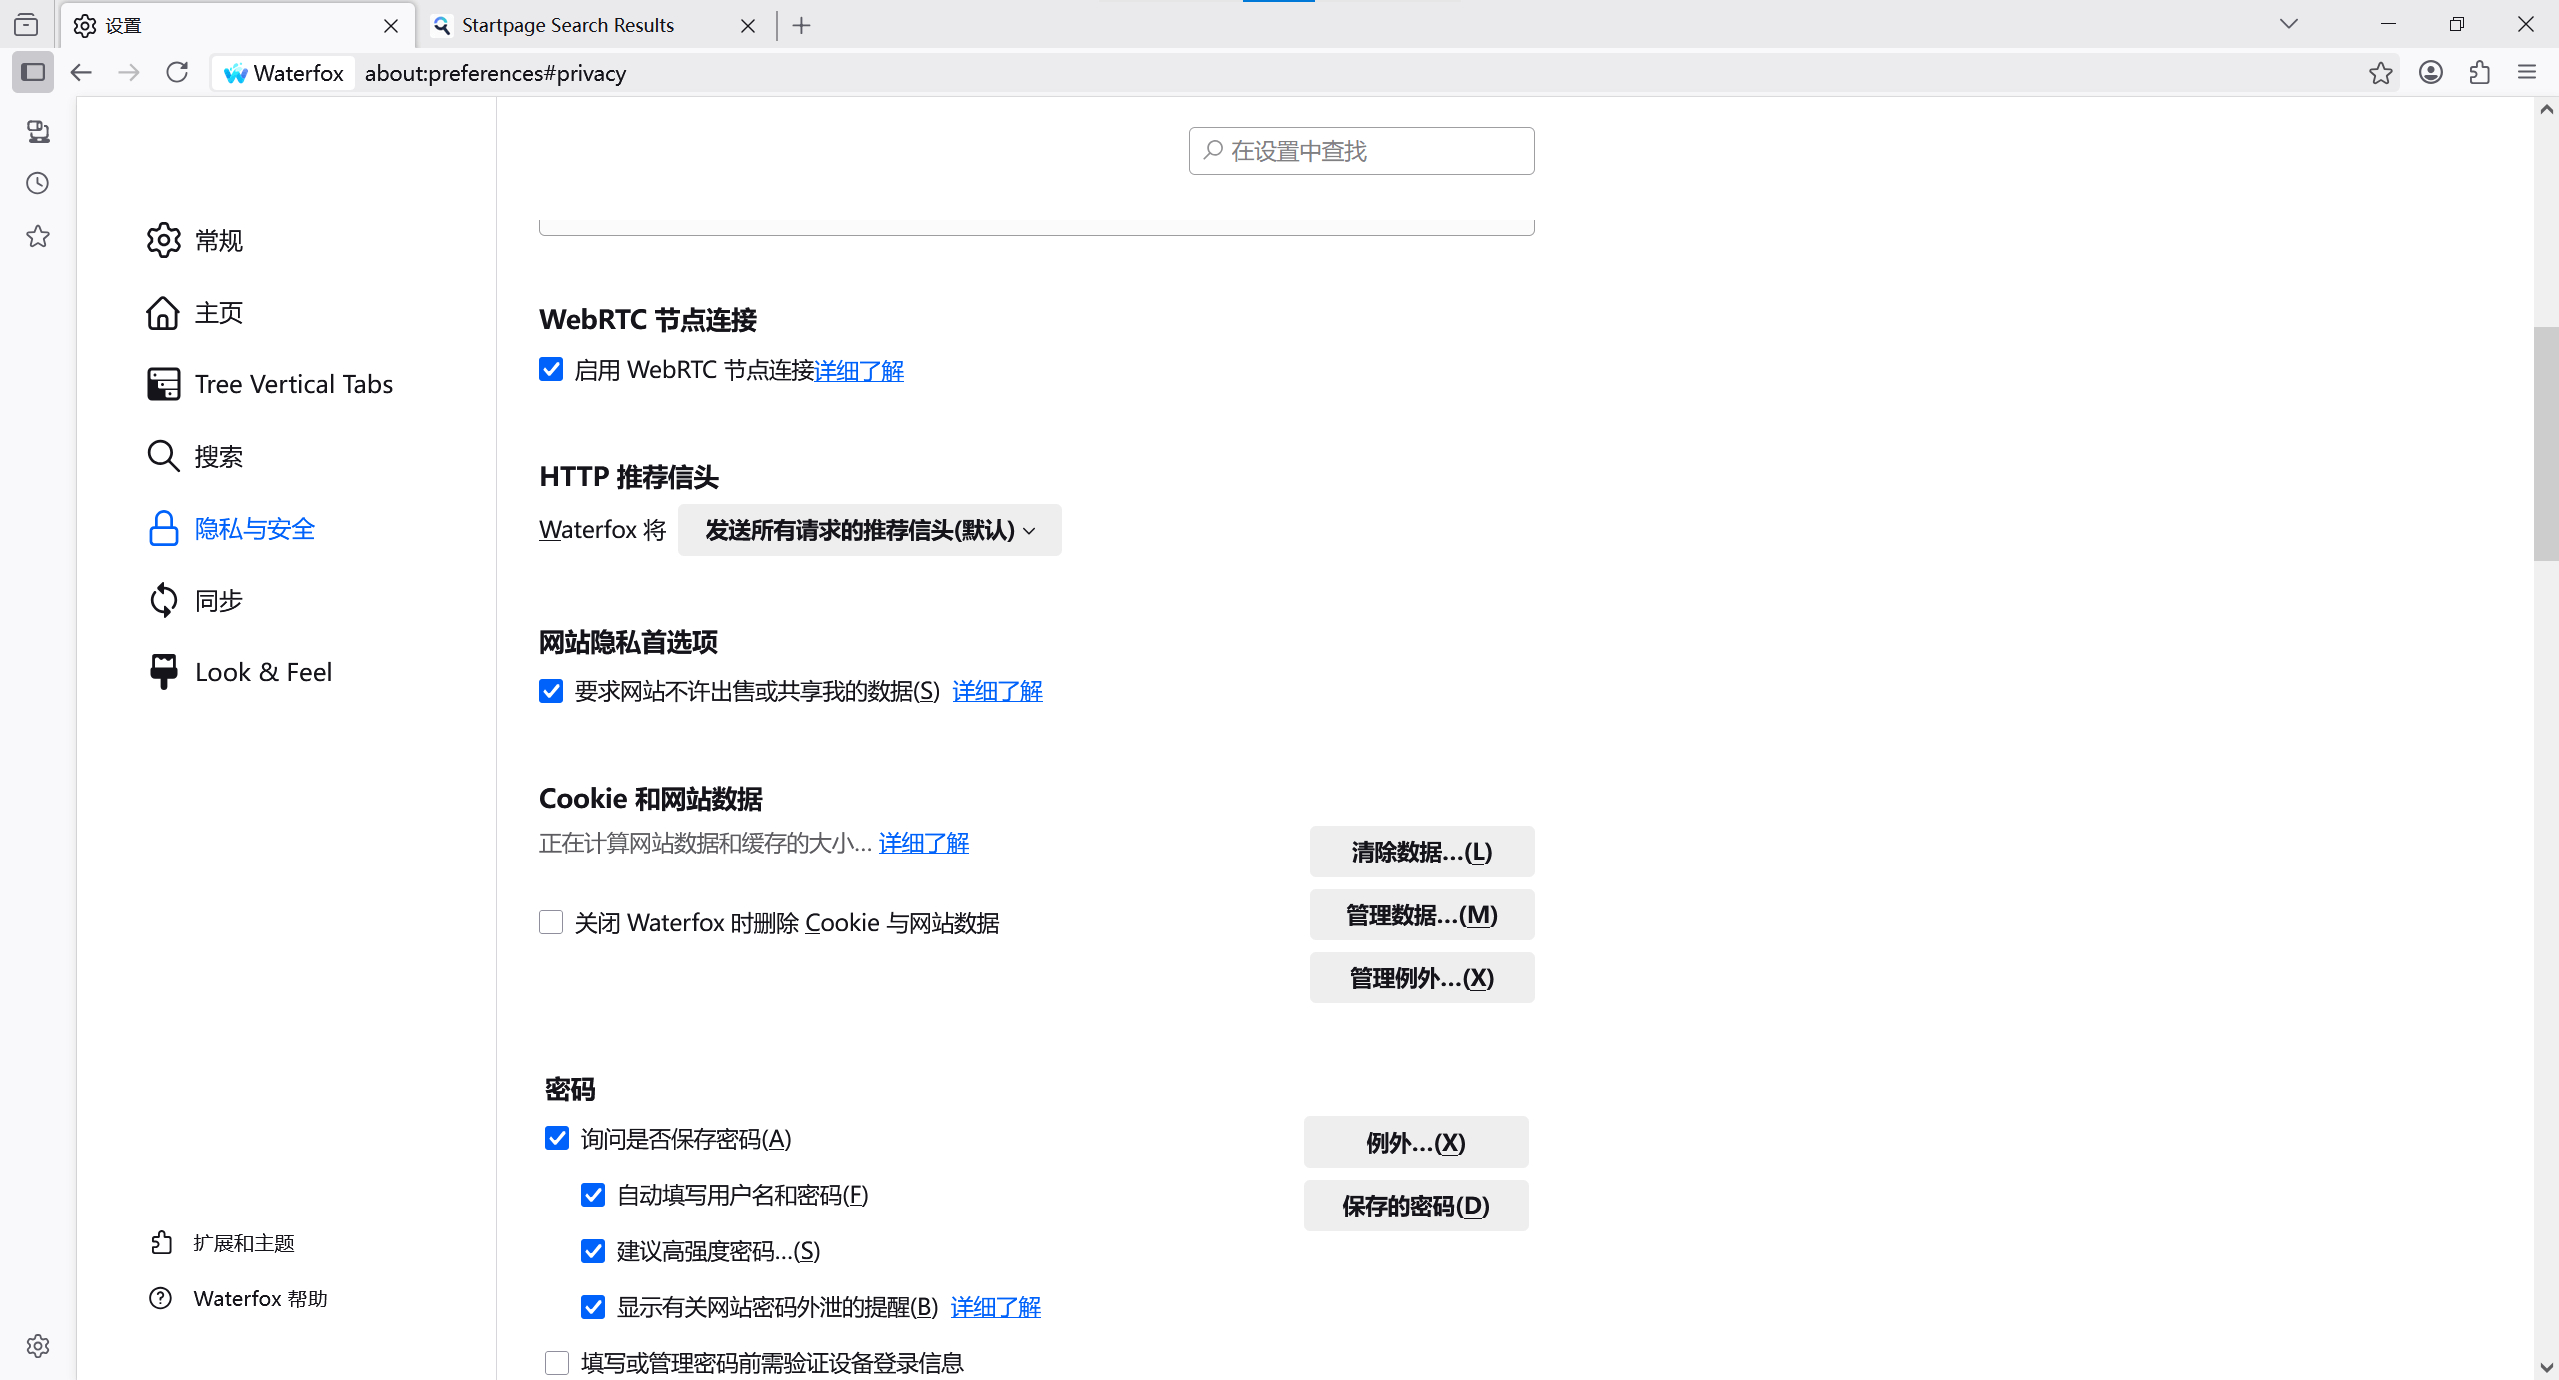2559x1380 pixels.
Task: Open the hamburger application menu
Action: point(2527,73)
